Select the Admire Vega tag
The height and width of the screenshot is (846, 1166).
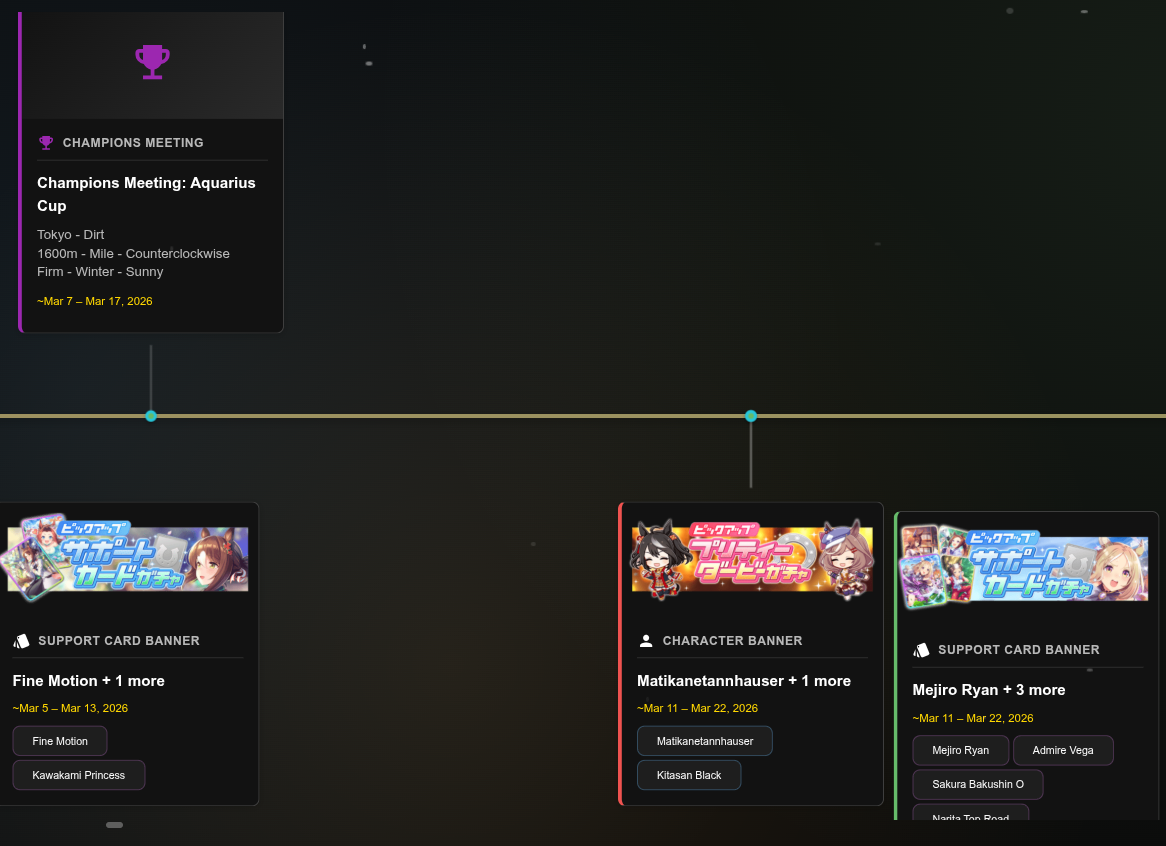1063,750
